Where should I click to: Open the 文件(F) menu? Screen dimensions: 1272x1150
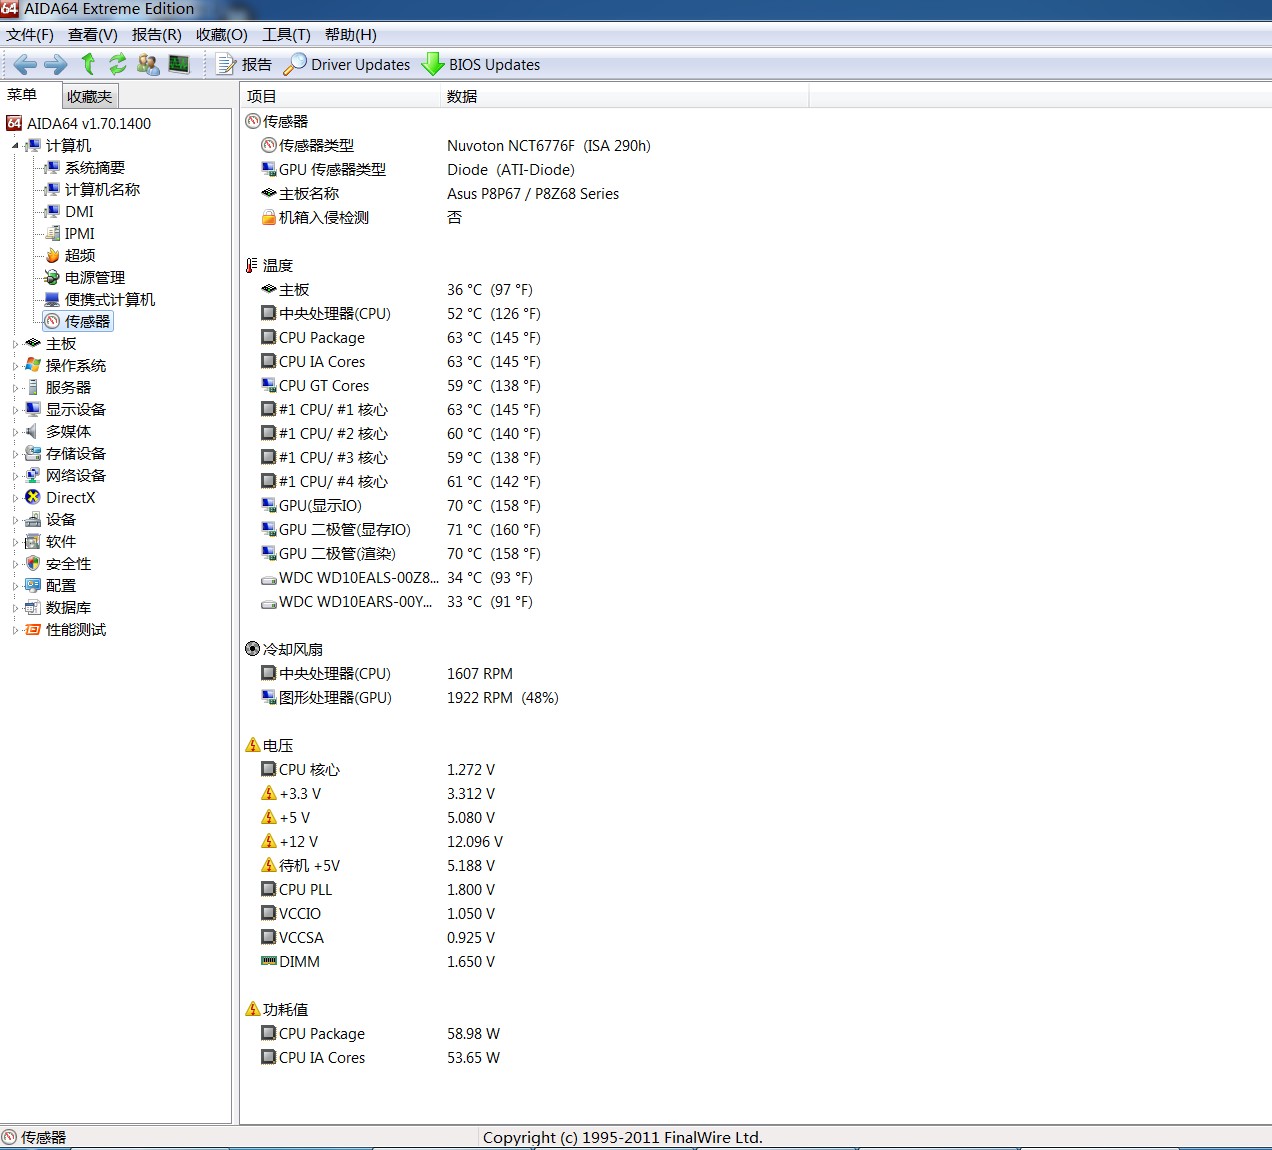(x=30, y=35)
